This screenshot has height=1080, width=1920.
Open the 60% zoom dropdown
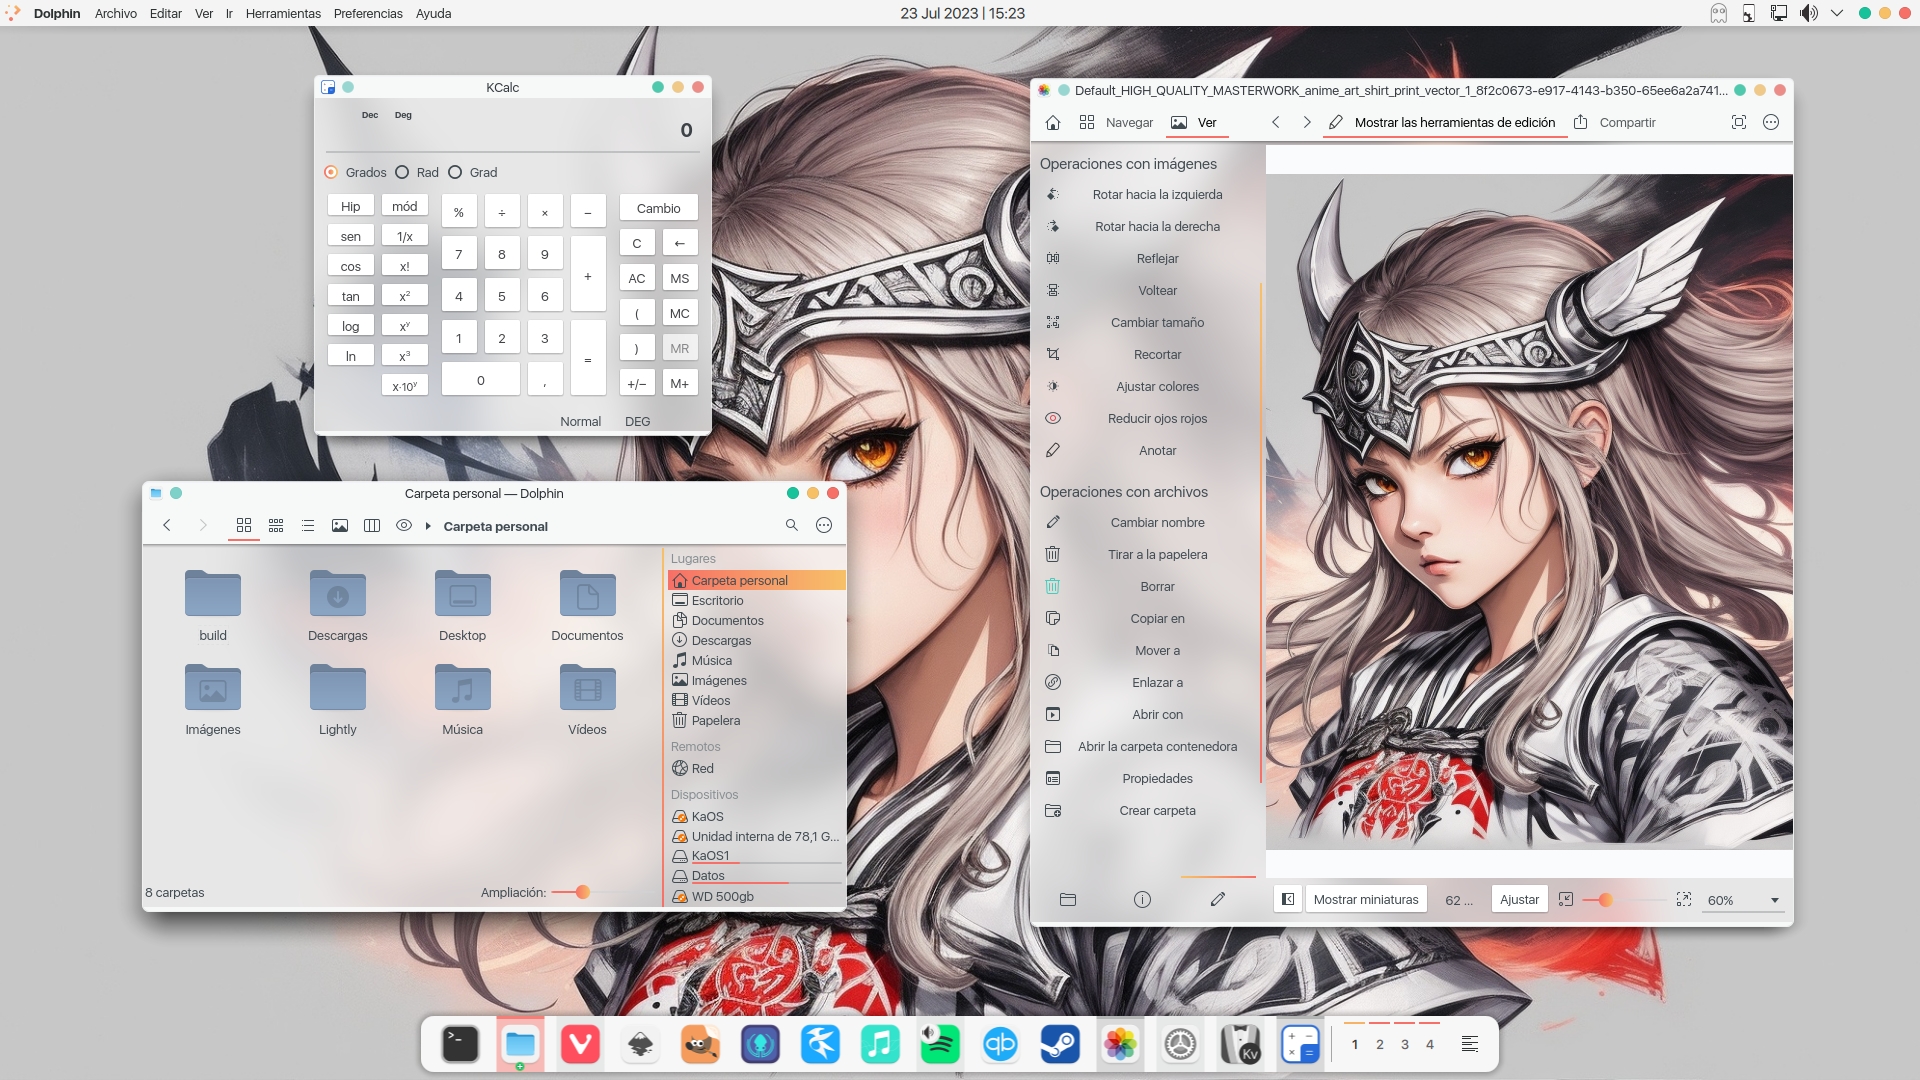point(1744,900)
